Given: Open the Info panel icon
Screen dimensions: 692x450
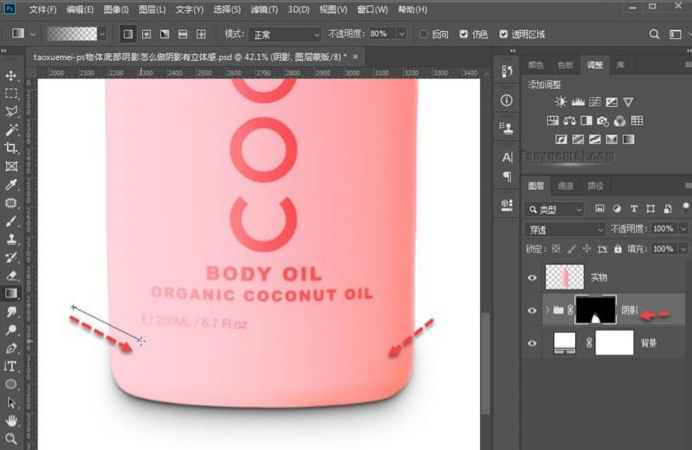Looking at the screenshot, I should (x=507, y=100).
